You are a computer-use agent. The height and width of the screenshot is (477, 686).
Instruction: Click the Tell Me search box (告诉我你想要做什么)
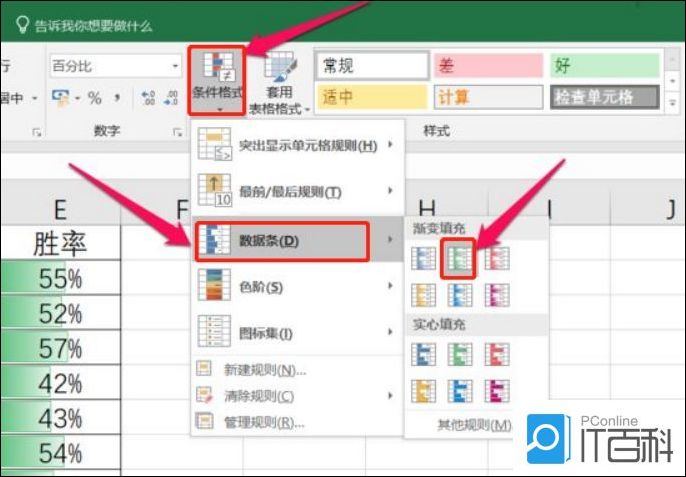pyautogui.click(x=94, y=26)
